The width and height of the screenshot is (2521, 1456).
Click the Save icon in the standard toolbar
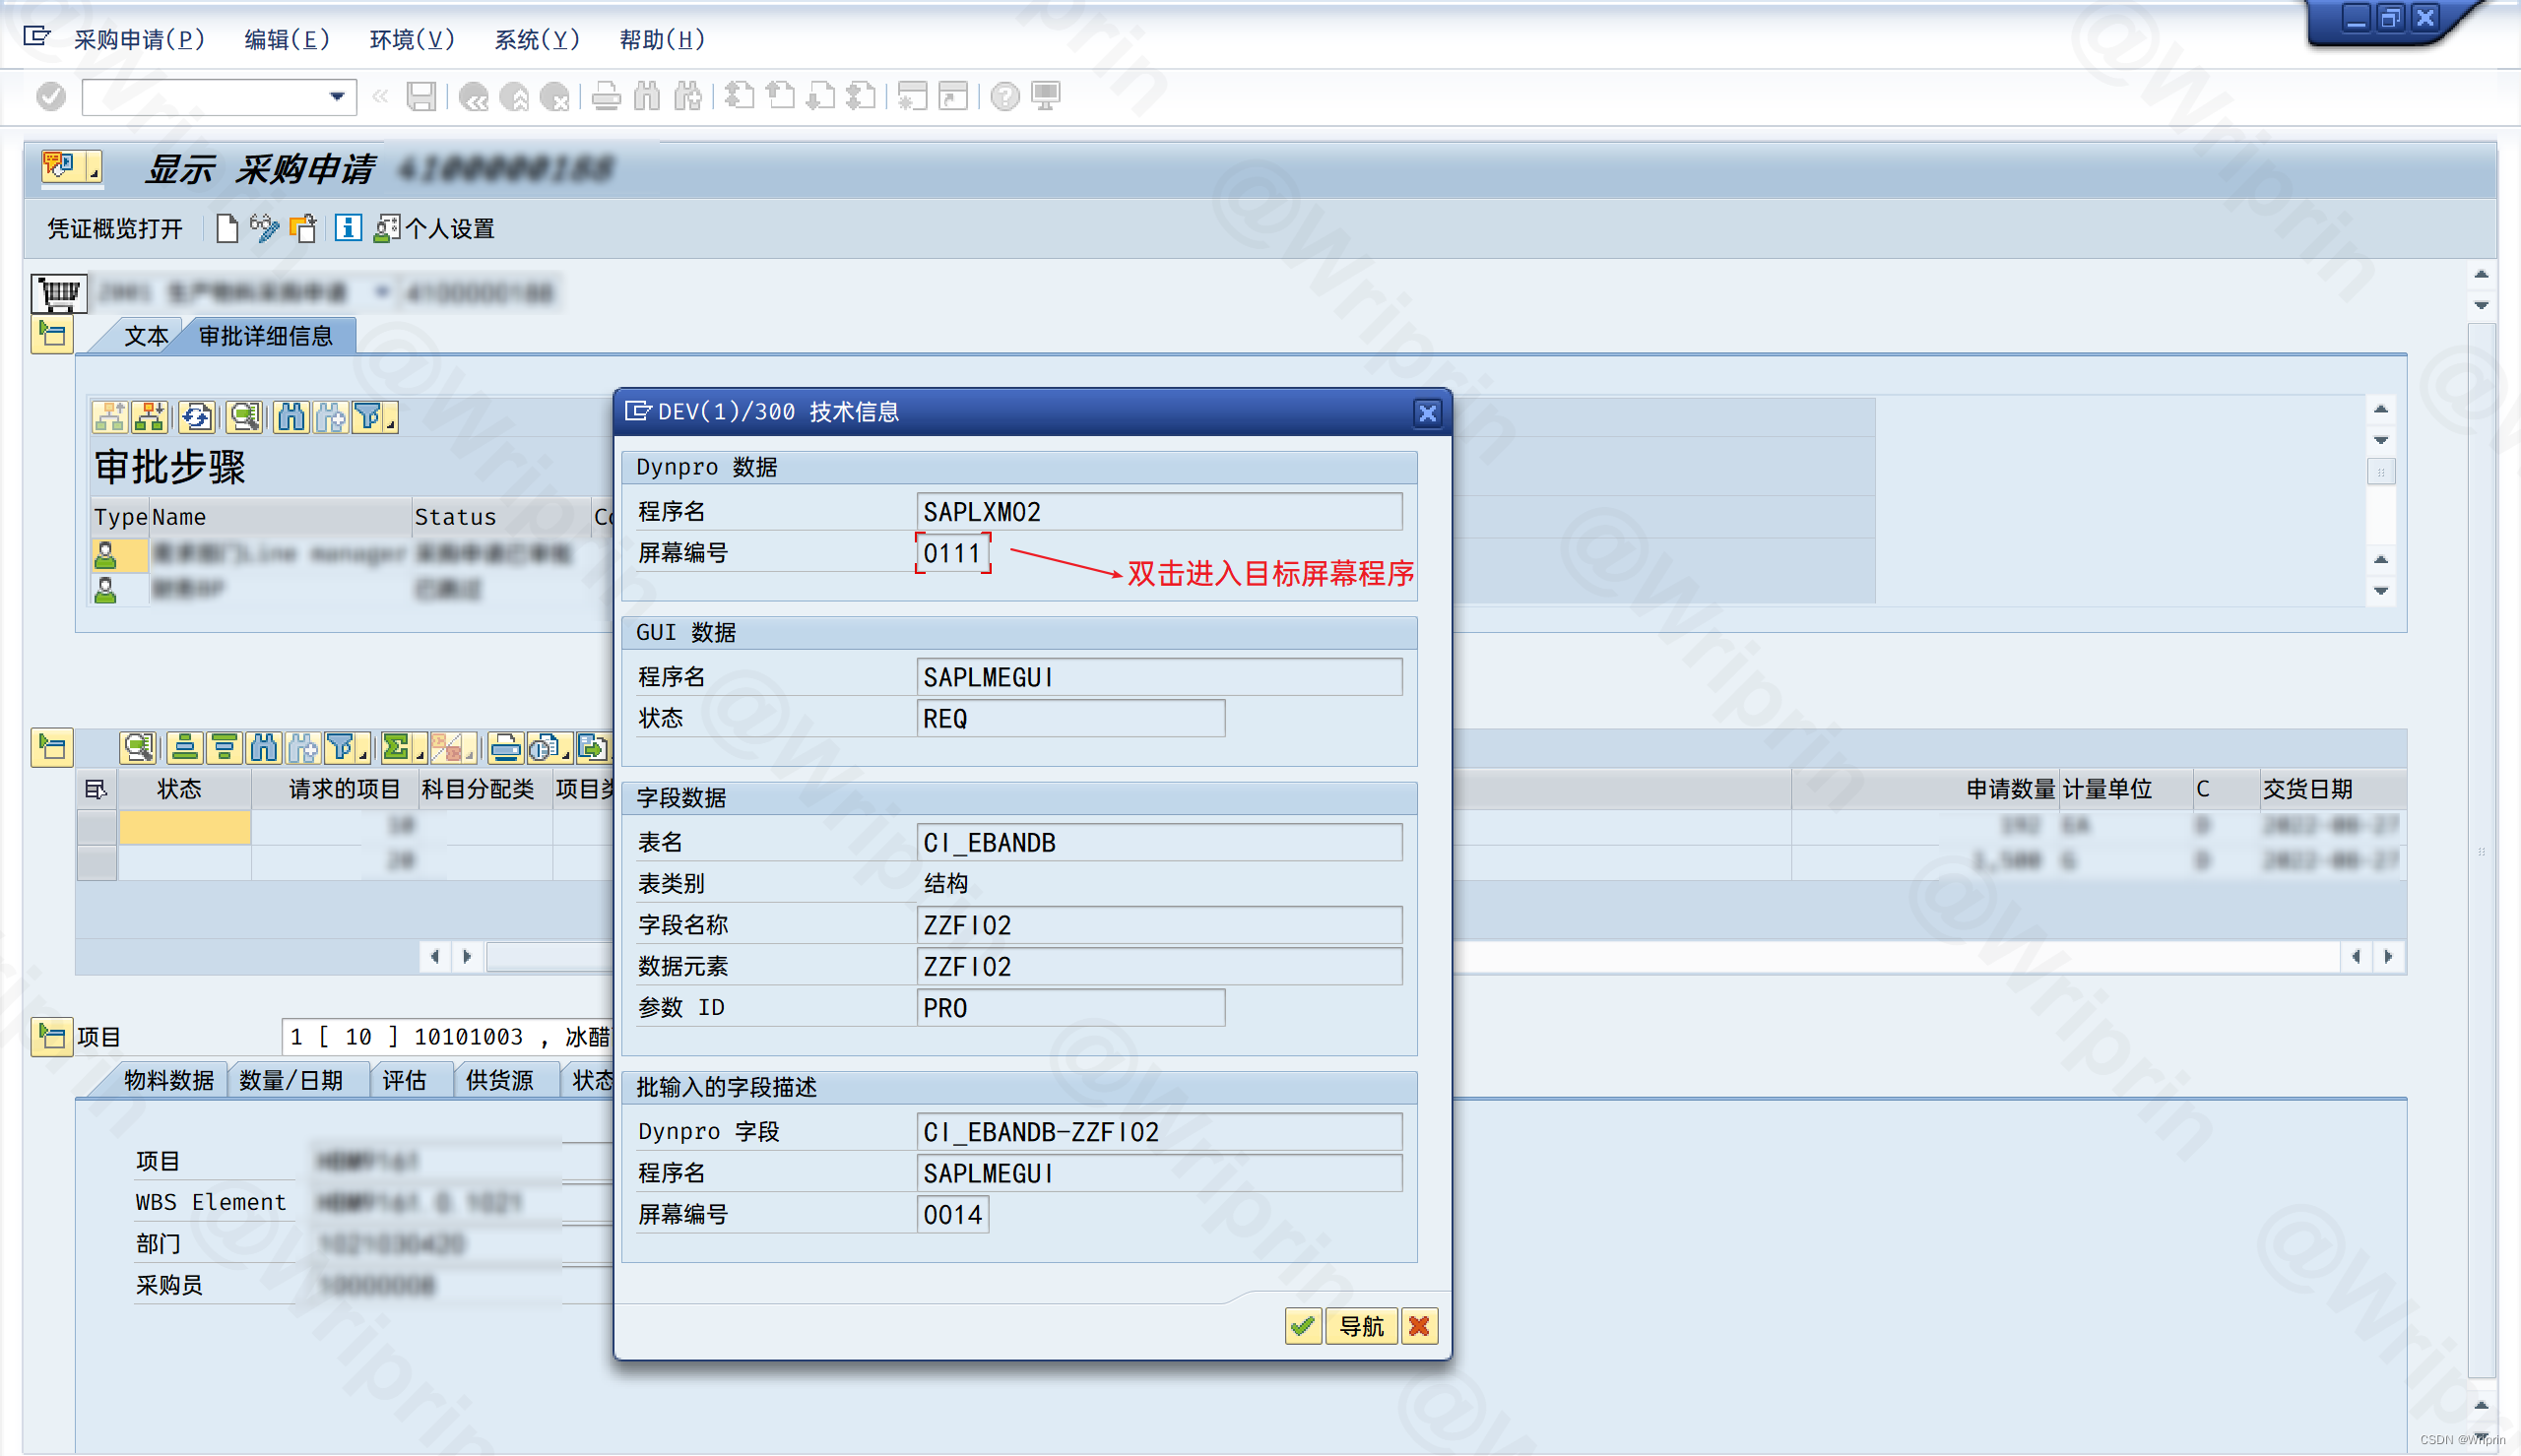coord(423,97)
